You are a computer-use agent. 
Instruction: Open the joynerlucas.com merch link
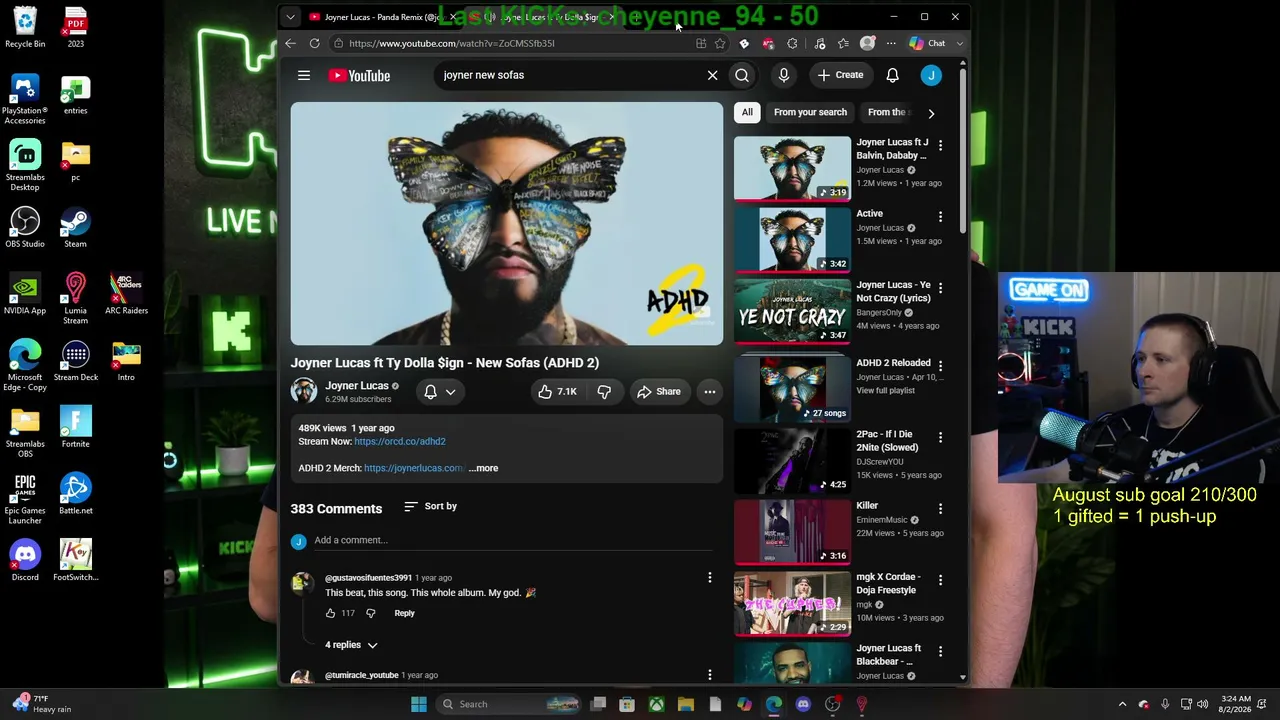tap(413, 468)
